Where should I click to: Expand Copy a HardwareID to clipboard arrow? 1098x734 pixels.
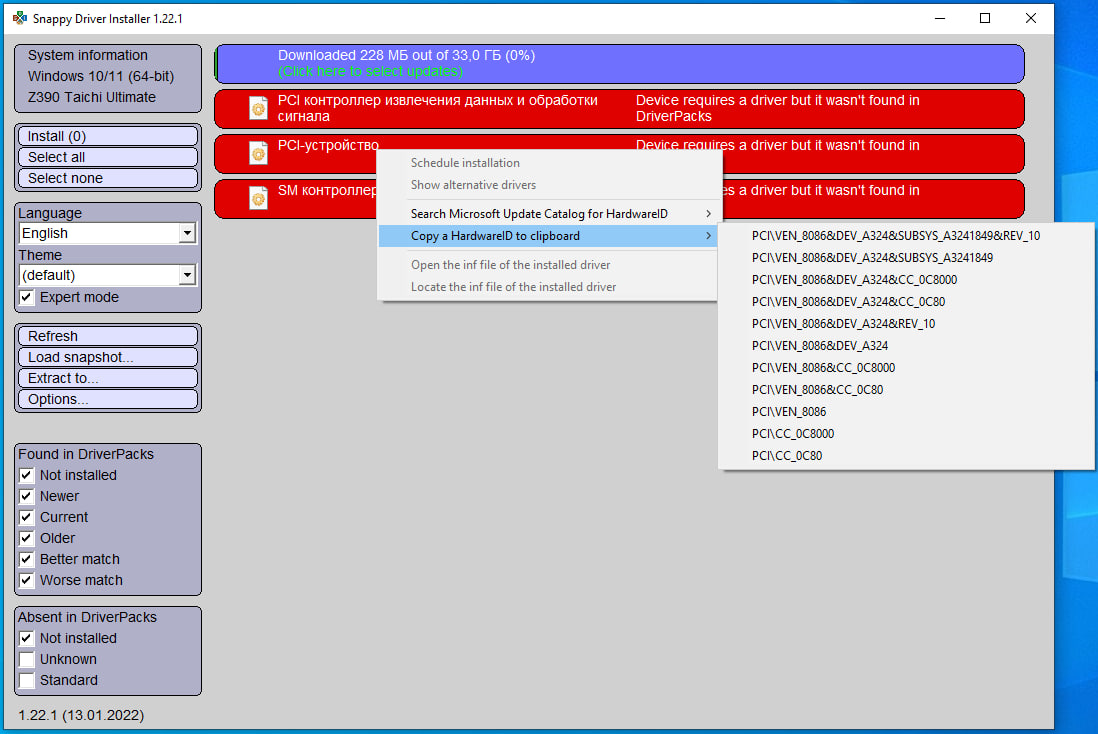click(x=709, y=236)
